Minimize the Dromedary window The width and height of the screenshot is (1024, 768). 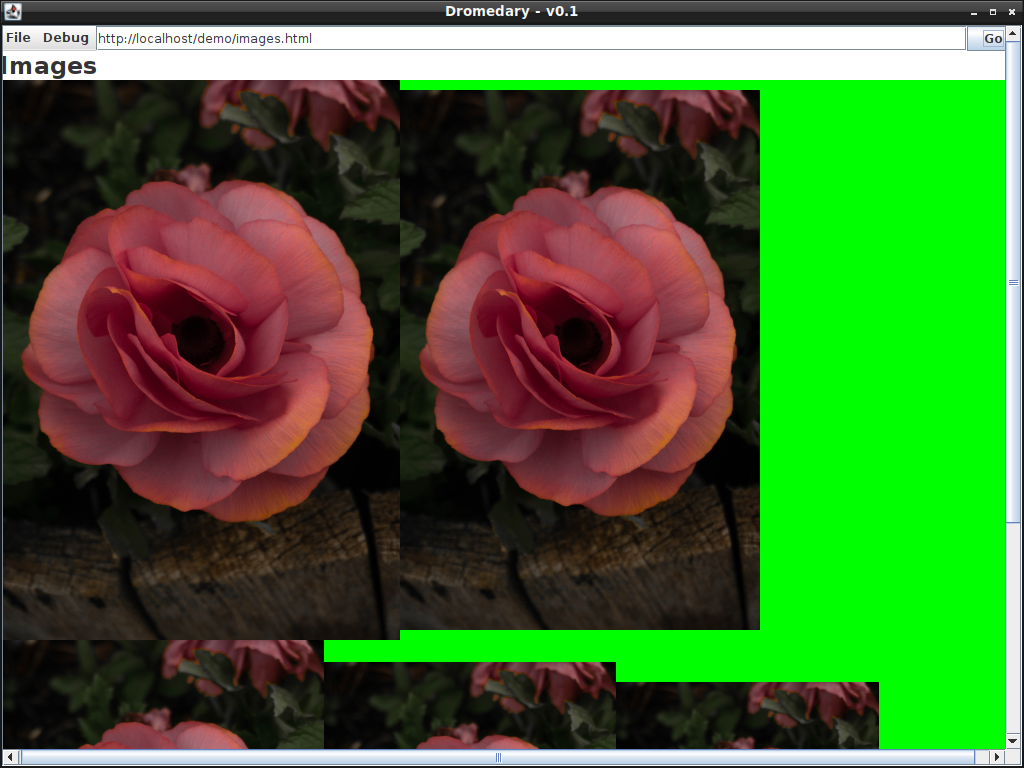[x=974, y=12]
